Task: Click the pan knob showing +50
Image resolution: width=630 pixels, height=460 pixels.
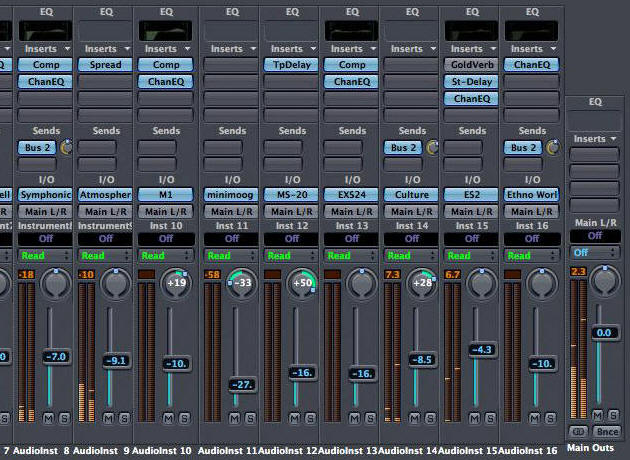Action: [302, 283]
